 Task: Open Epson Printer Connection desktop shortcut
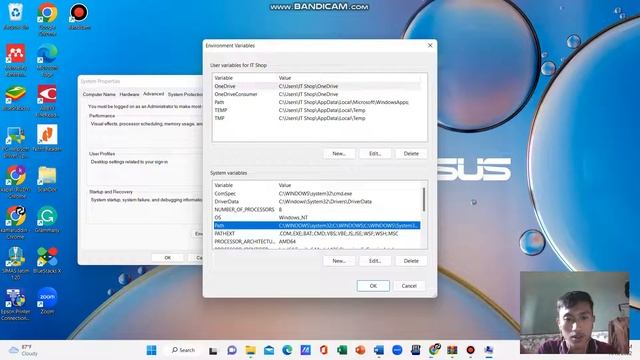pyautogui.click(x=16, y=304)
